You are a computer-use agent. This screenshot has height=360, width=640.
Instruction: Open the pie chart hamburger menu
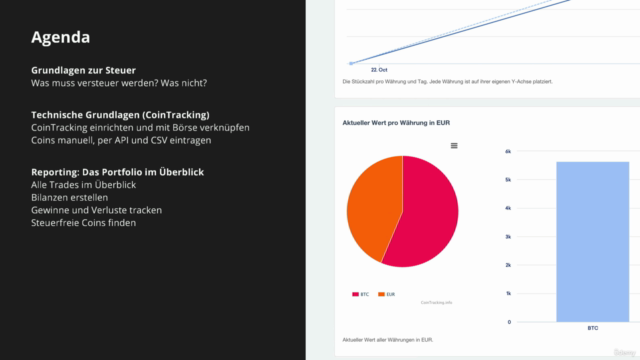pos(454,146)
